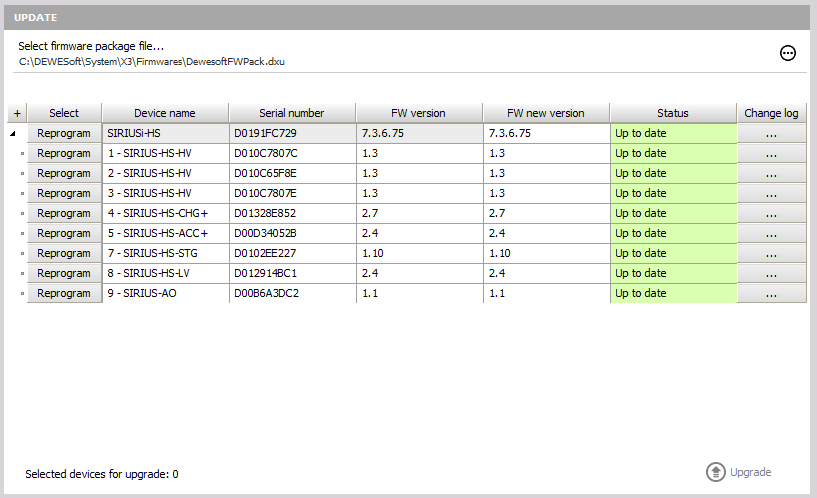Click FW new version 7.3.6.75 cell

pyautogui.click(x=547, y=133)
